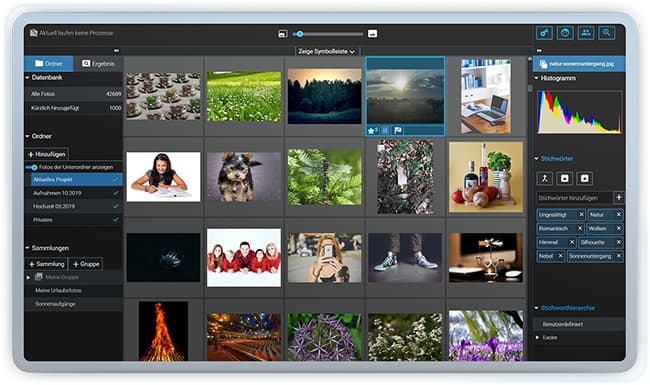Switch to the 'Ergebnis' tab
650x385 pixels.
click(98, 63)
